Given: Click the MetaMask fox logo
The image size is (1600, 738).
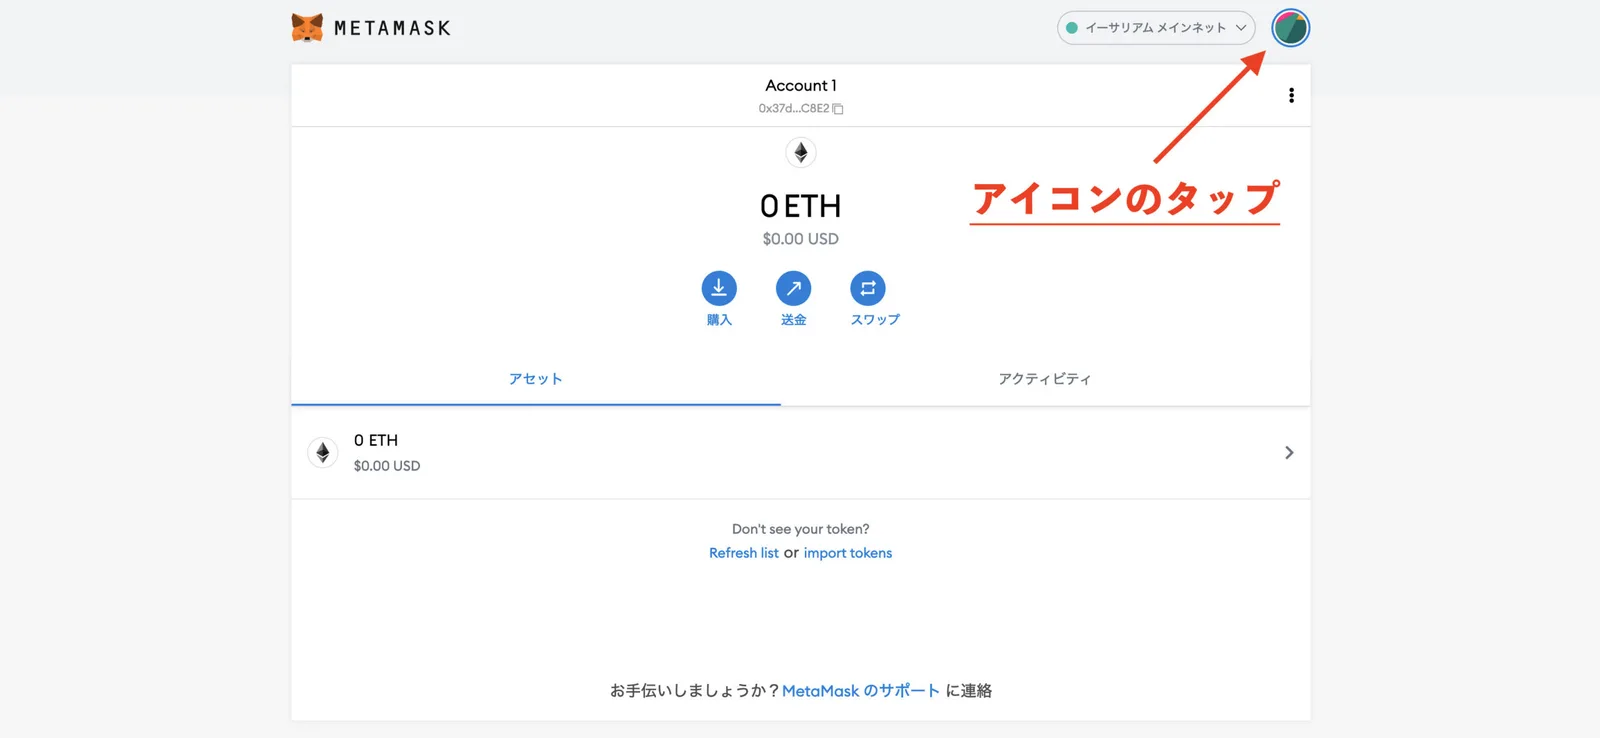Looking at the screenshot, I should pos(307,28).
